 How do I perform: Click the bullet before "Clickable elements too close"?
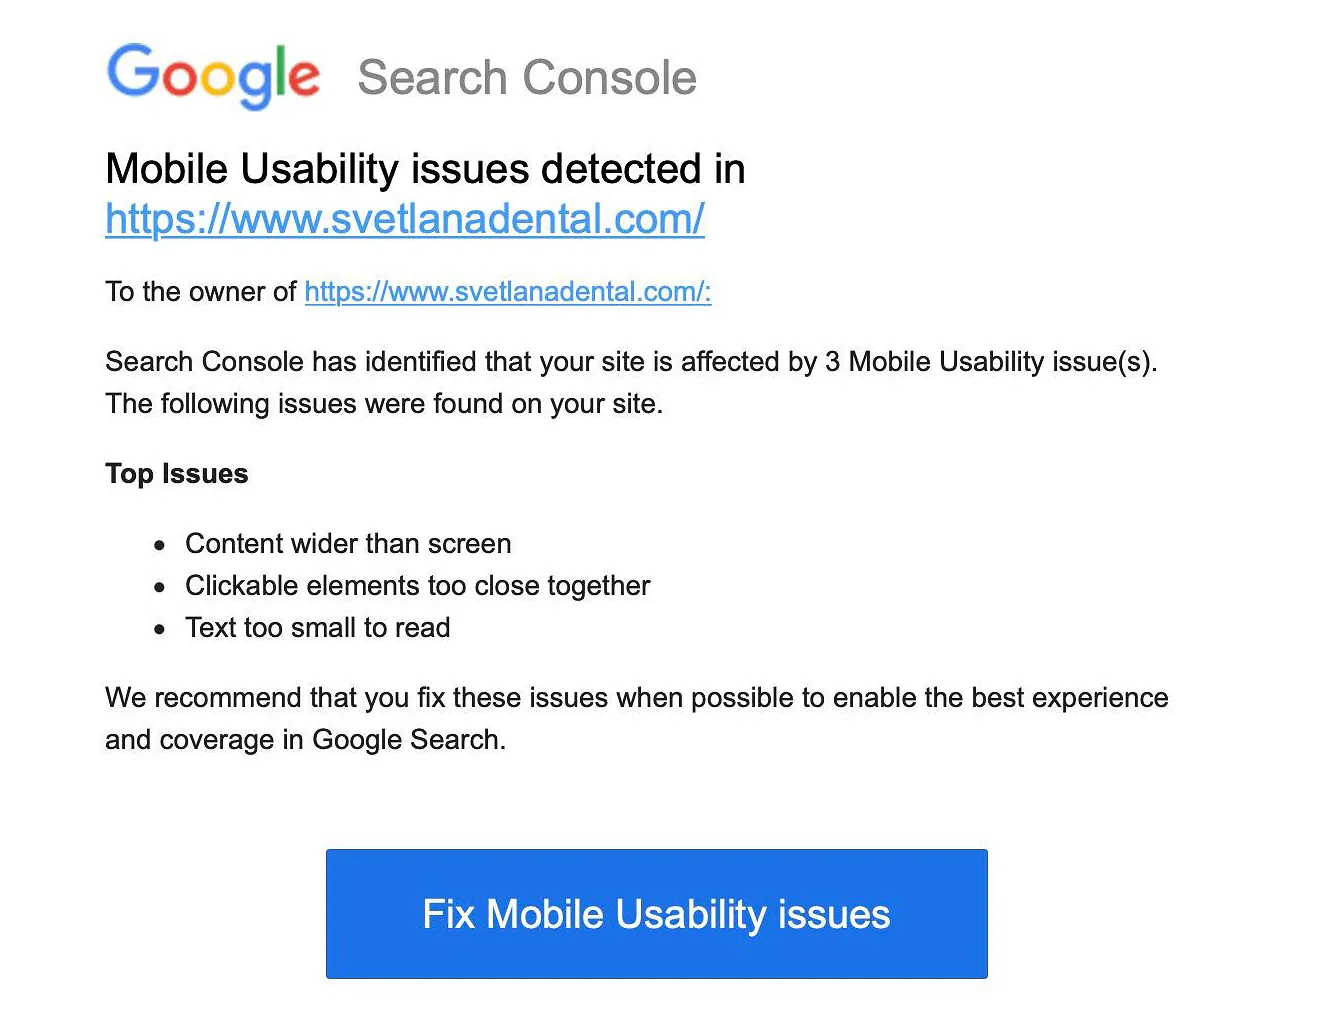tap(160, 588)
